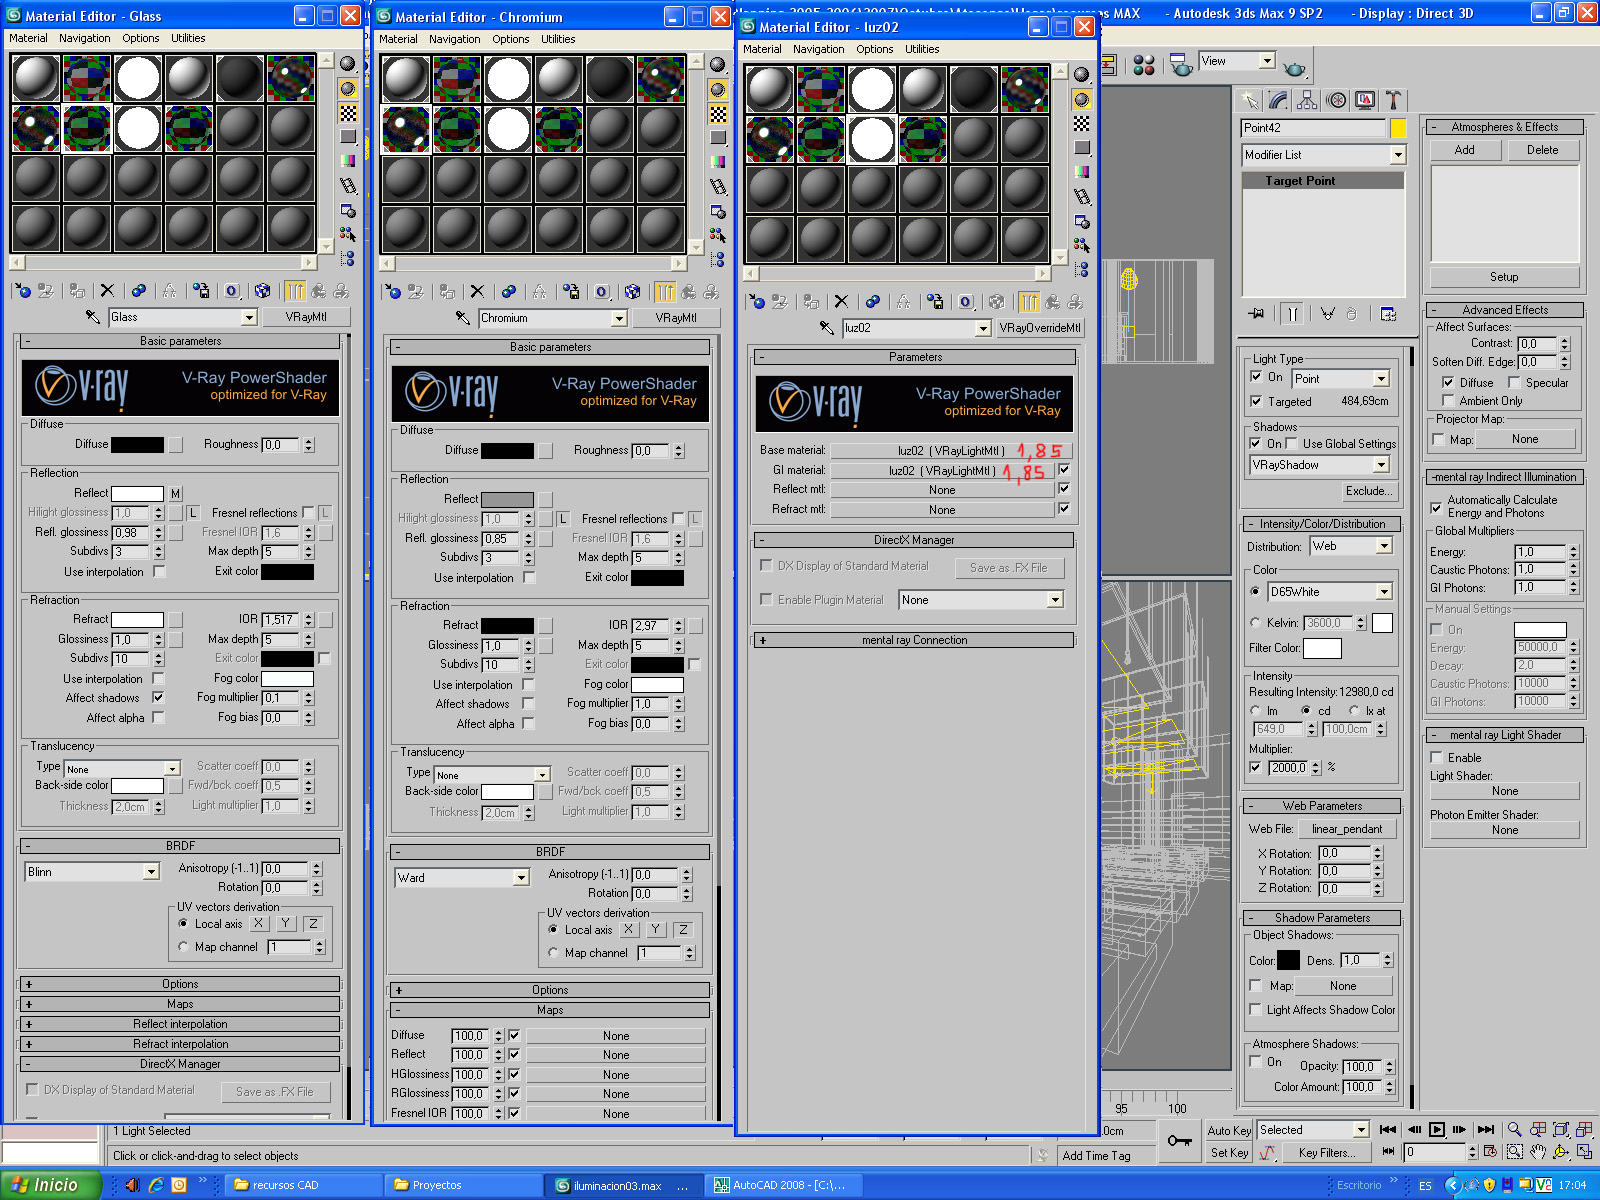Viewport: 1600px width, 1200px height.
Task: Go to the end frame
Action: coord(1486,1129)
